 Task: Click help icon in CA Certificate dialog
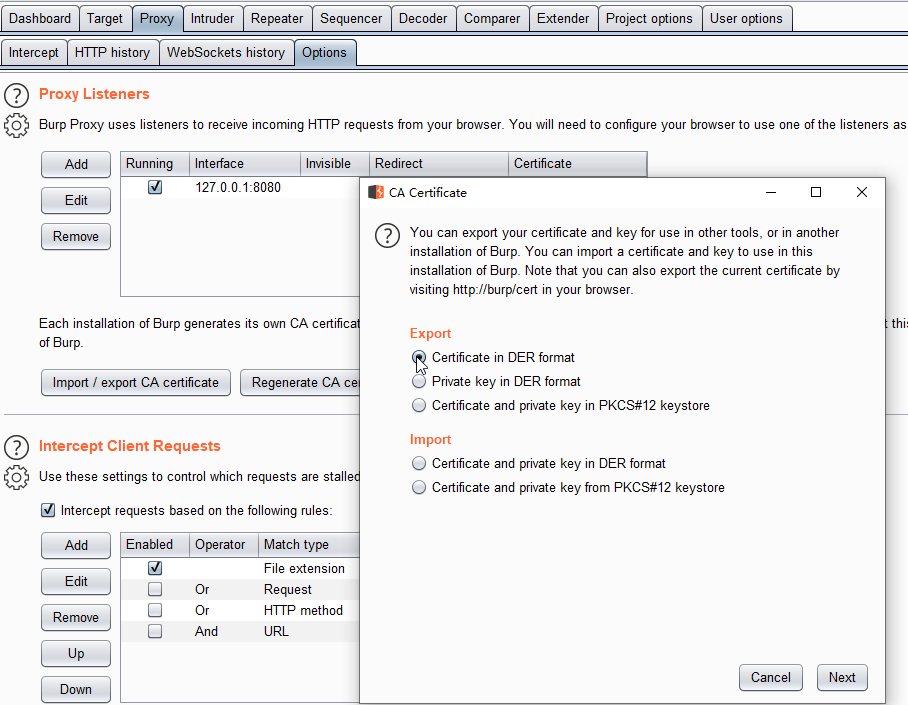[x=387, y=236]
